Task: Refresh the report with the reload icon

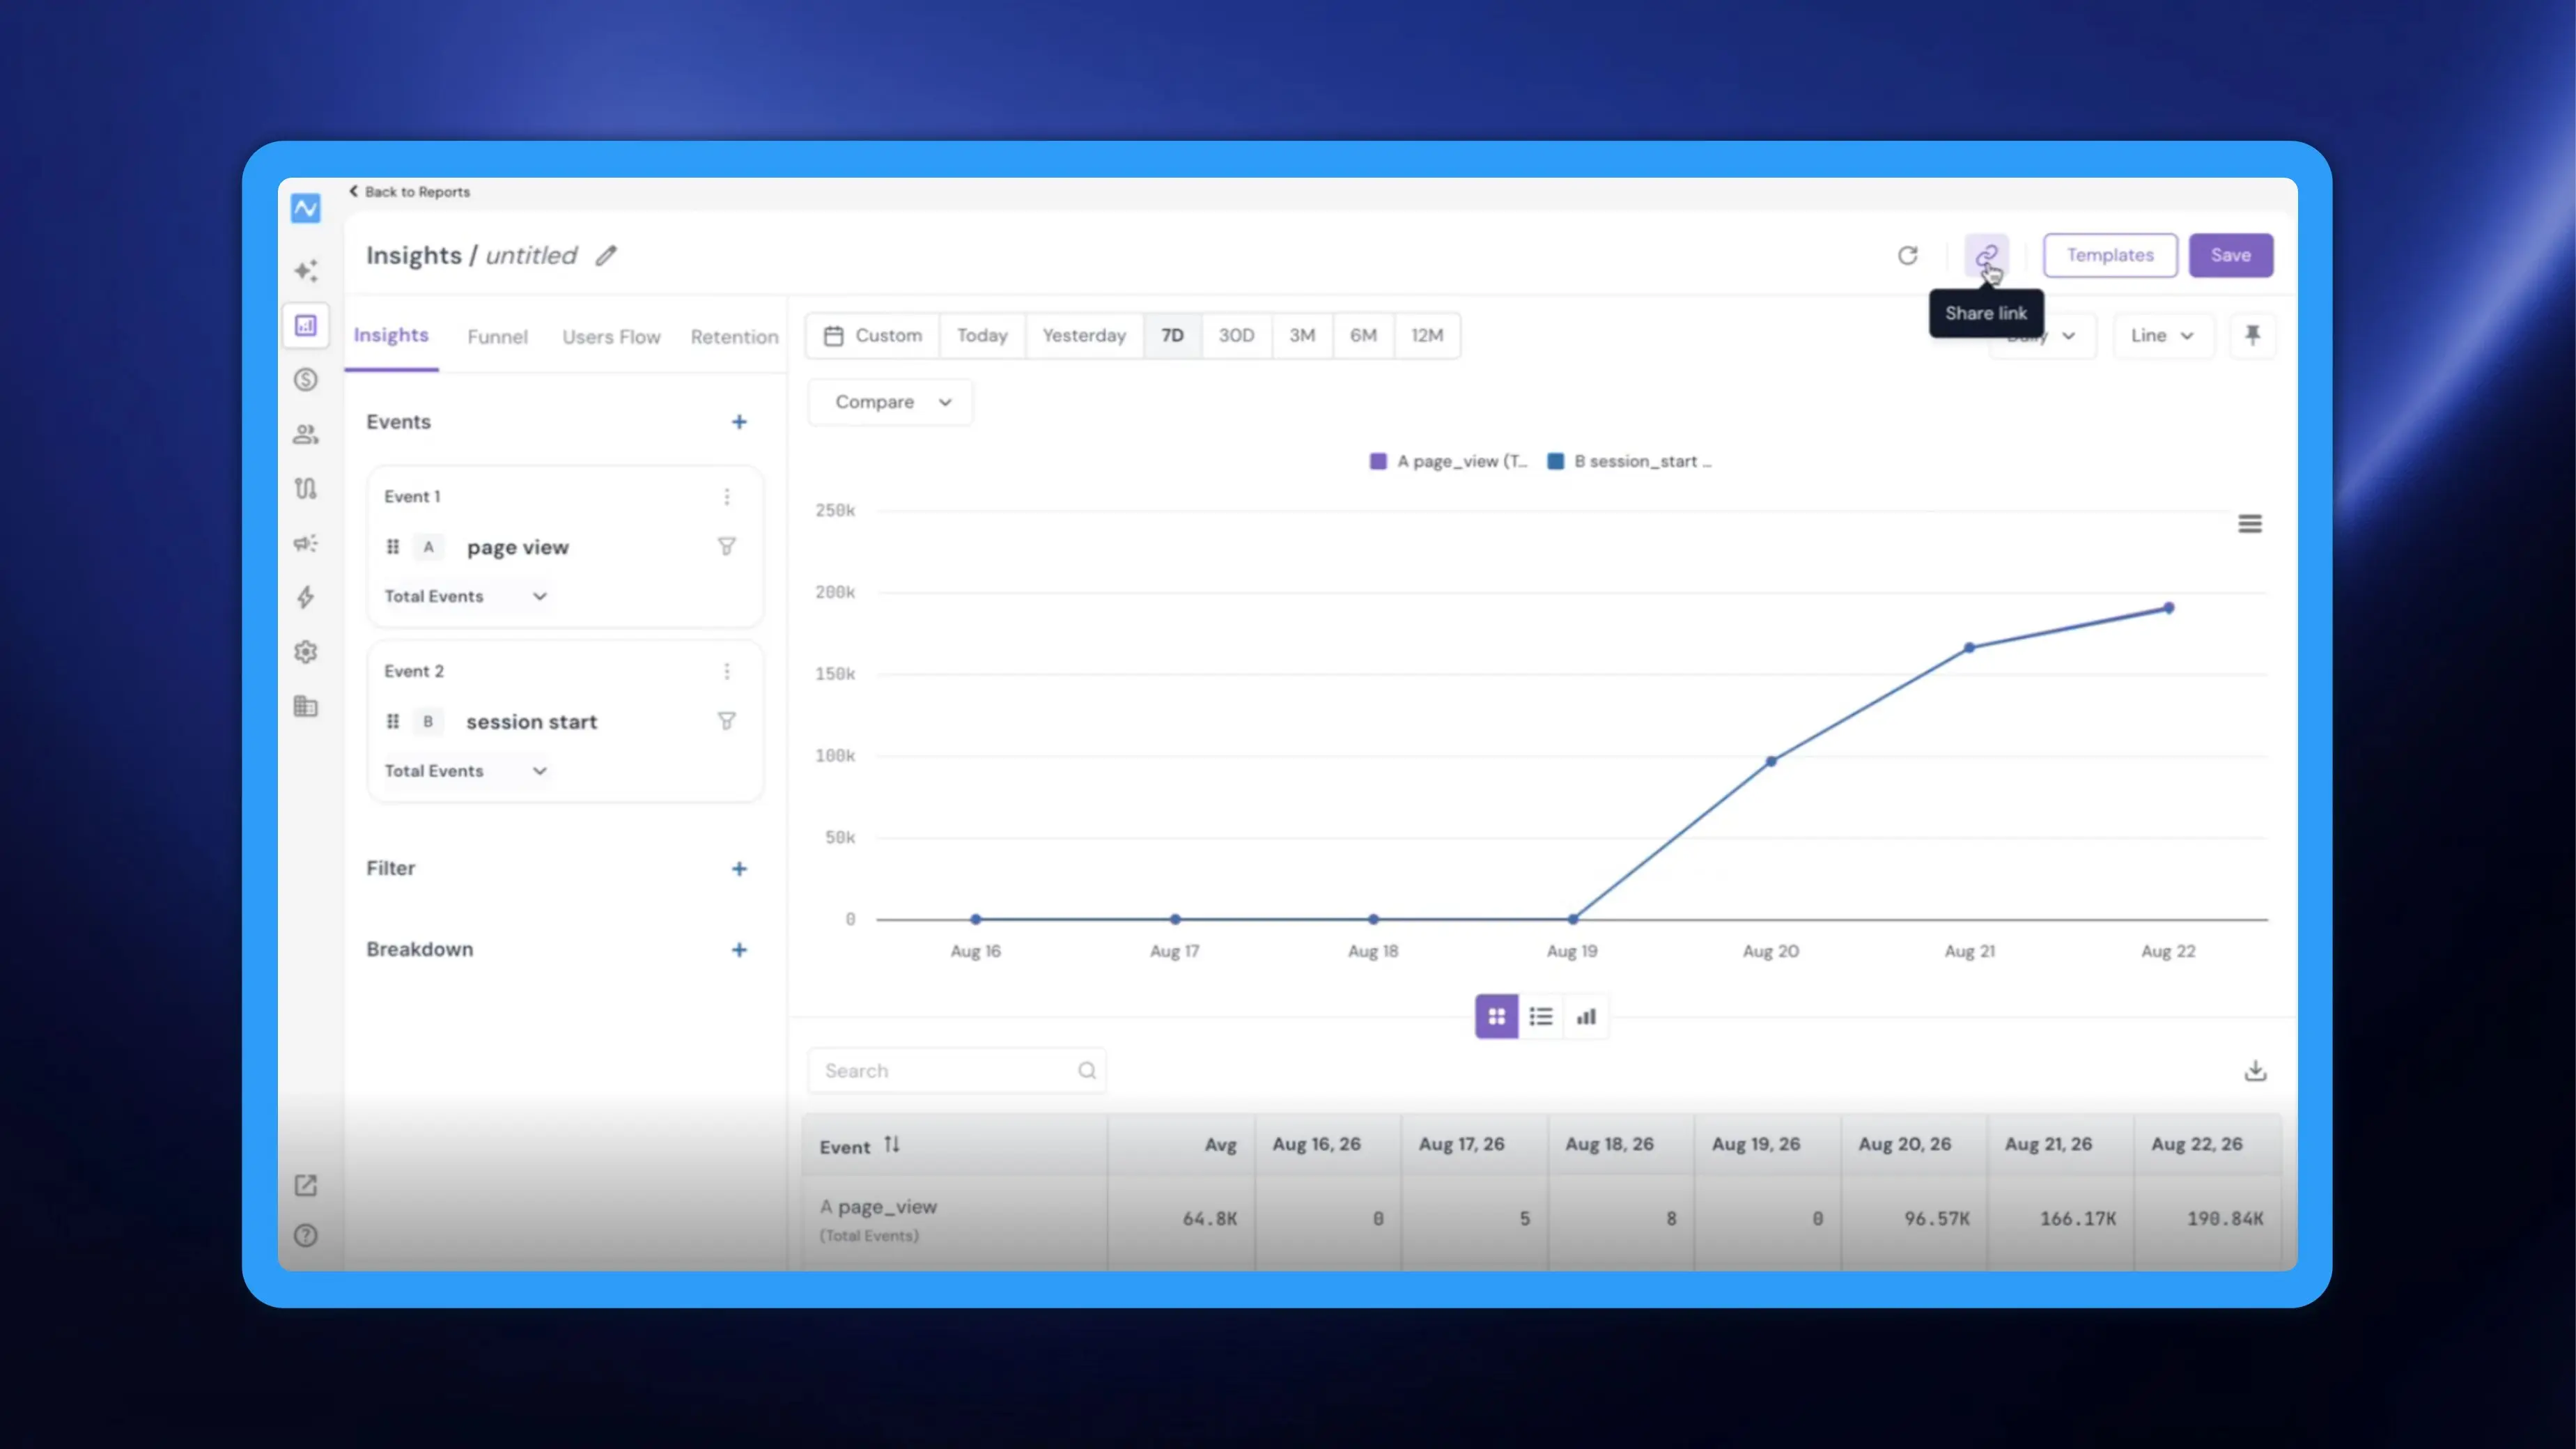Action: pyautogui.click(x=1907, y=255)
